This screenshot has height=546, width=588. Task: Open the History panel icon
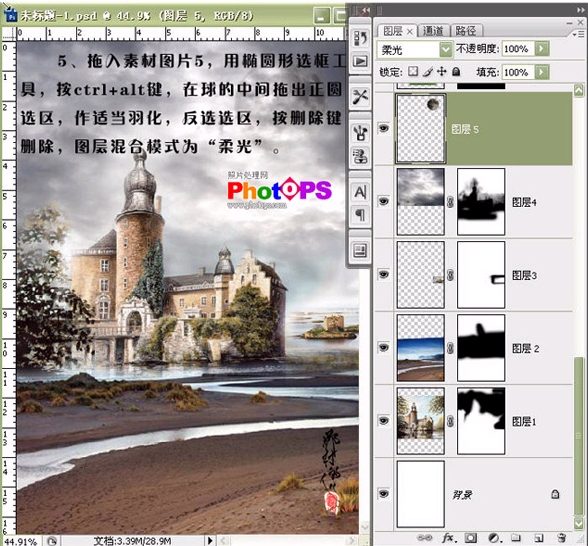point(360,38)
